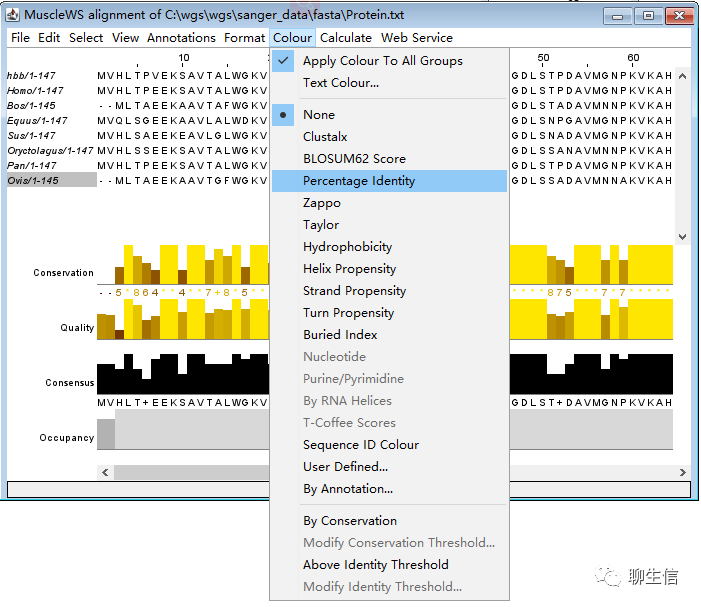Select Sequence ID Colour option

(361, 445)
